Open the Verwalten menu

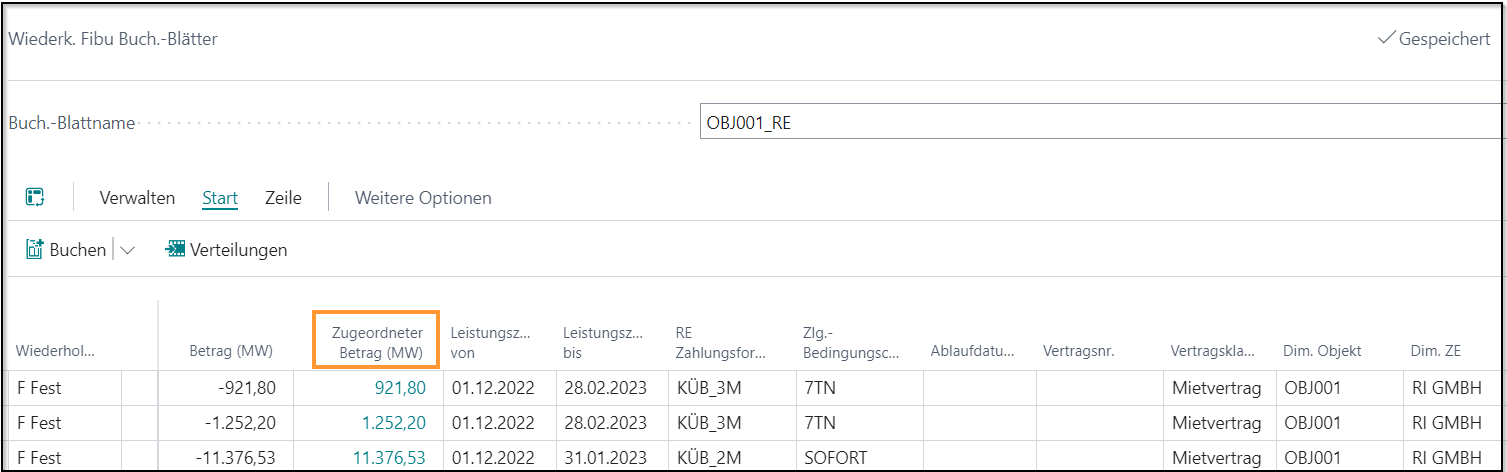click(x=137, y=198)
